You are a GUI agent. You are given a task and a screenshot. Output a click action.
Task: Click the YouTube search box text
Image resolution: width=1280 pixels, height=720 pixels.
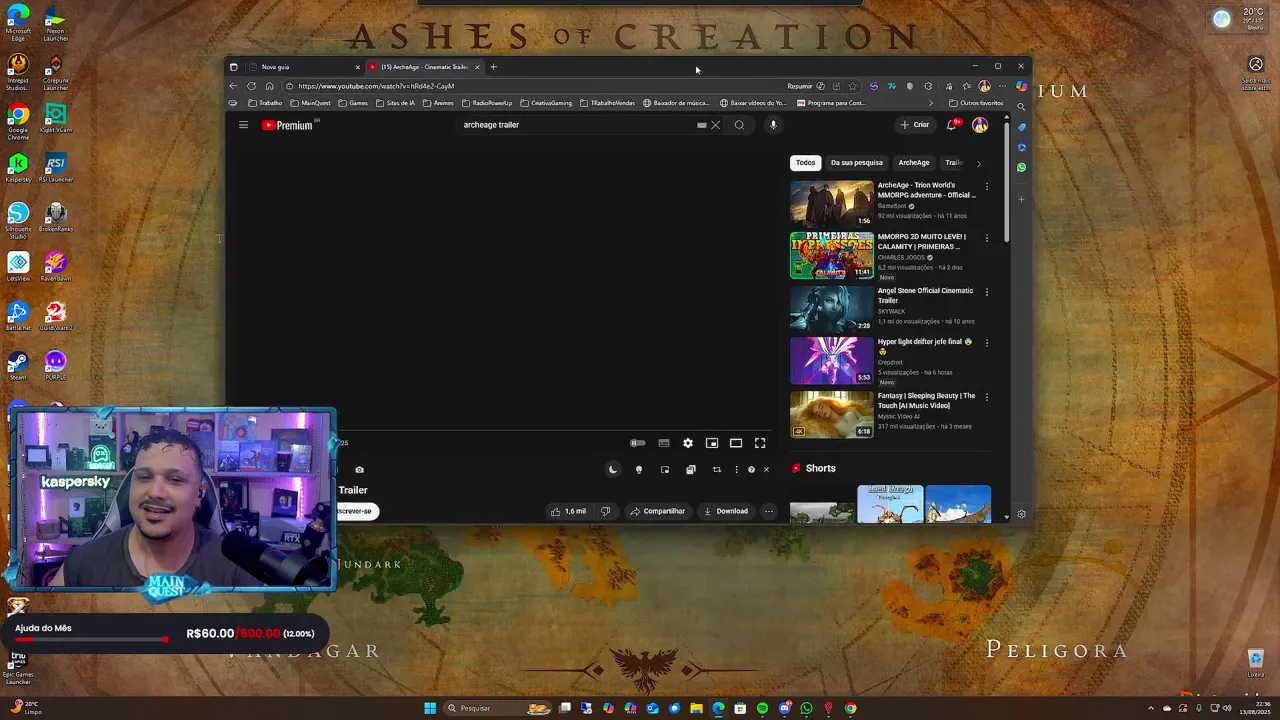coord(491,125)
